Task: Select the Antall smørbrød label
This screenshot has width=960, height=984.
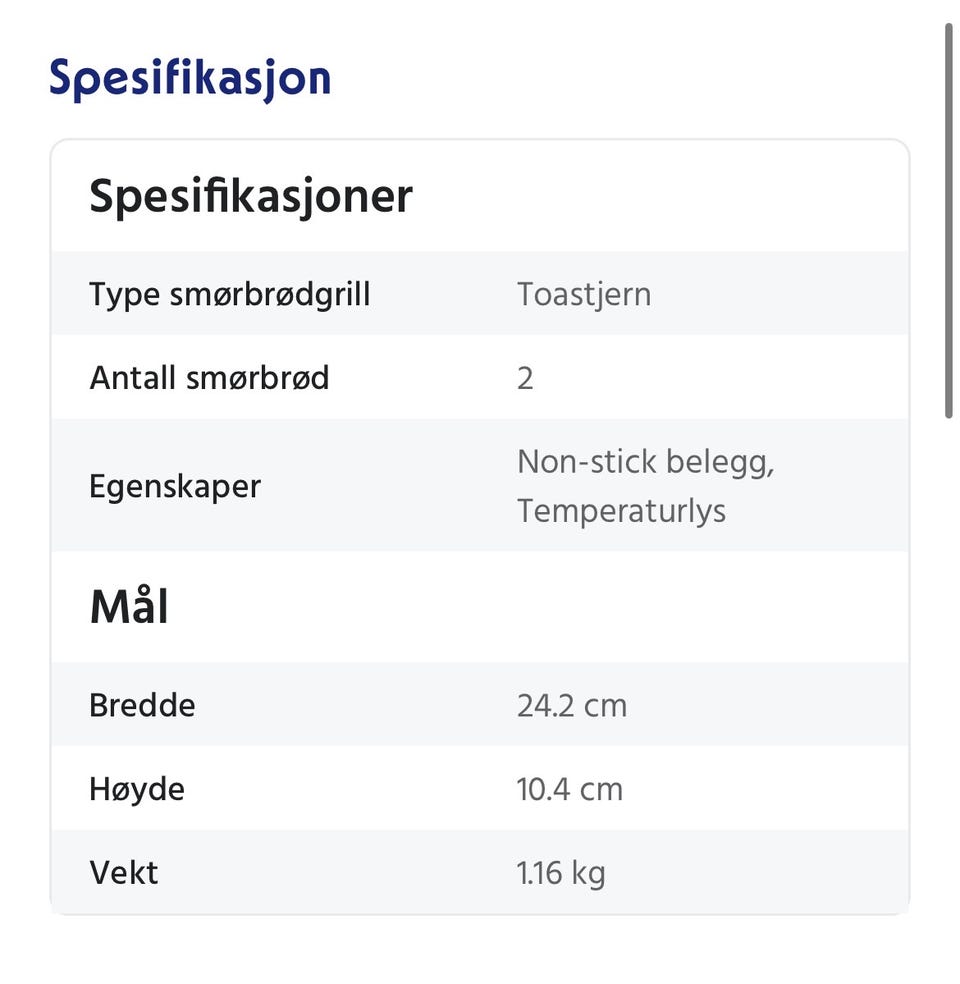Action: tap(209, 378)
